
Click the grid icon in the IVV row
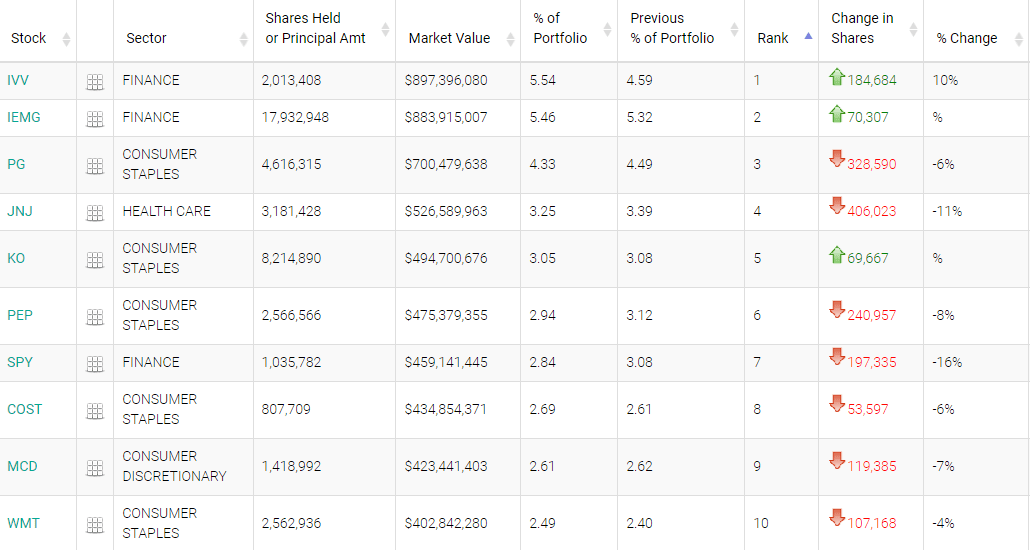click(95, 82)
